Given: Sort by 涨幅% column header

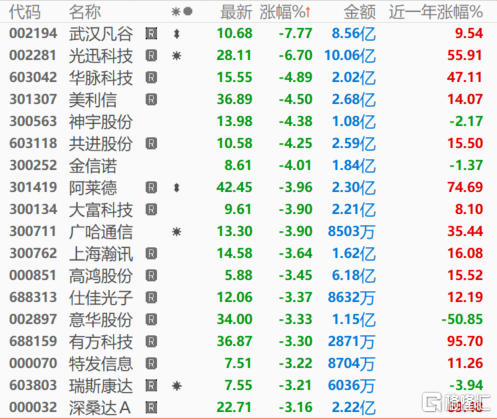Looking at the screenshot, I should 281,12.
